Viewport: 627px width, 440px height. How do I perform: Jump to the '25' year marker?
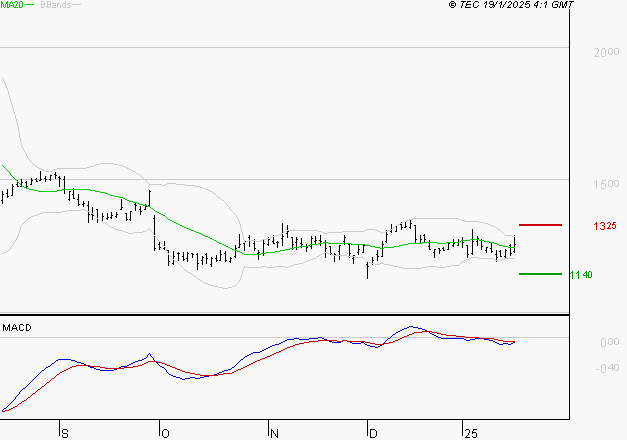click(x=470, y=433)
